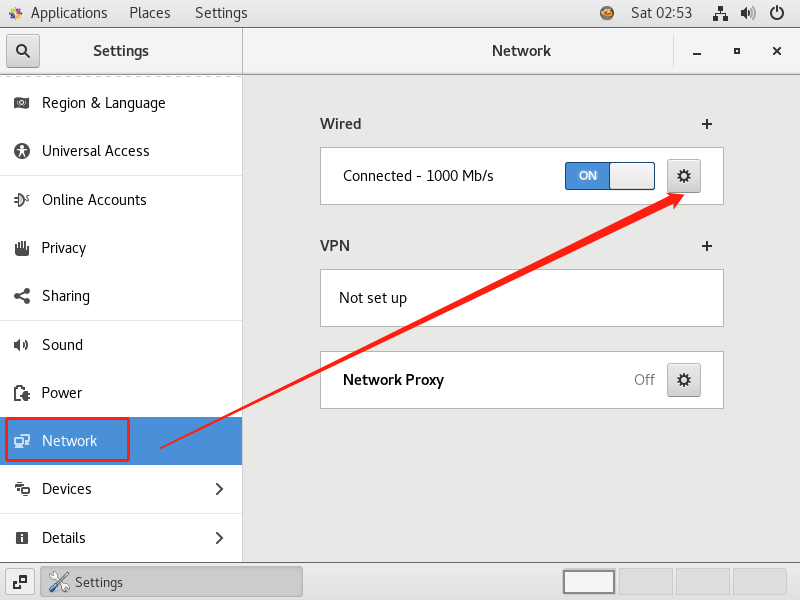Go to Power settings label

[62, 393]
